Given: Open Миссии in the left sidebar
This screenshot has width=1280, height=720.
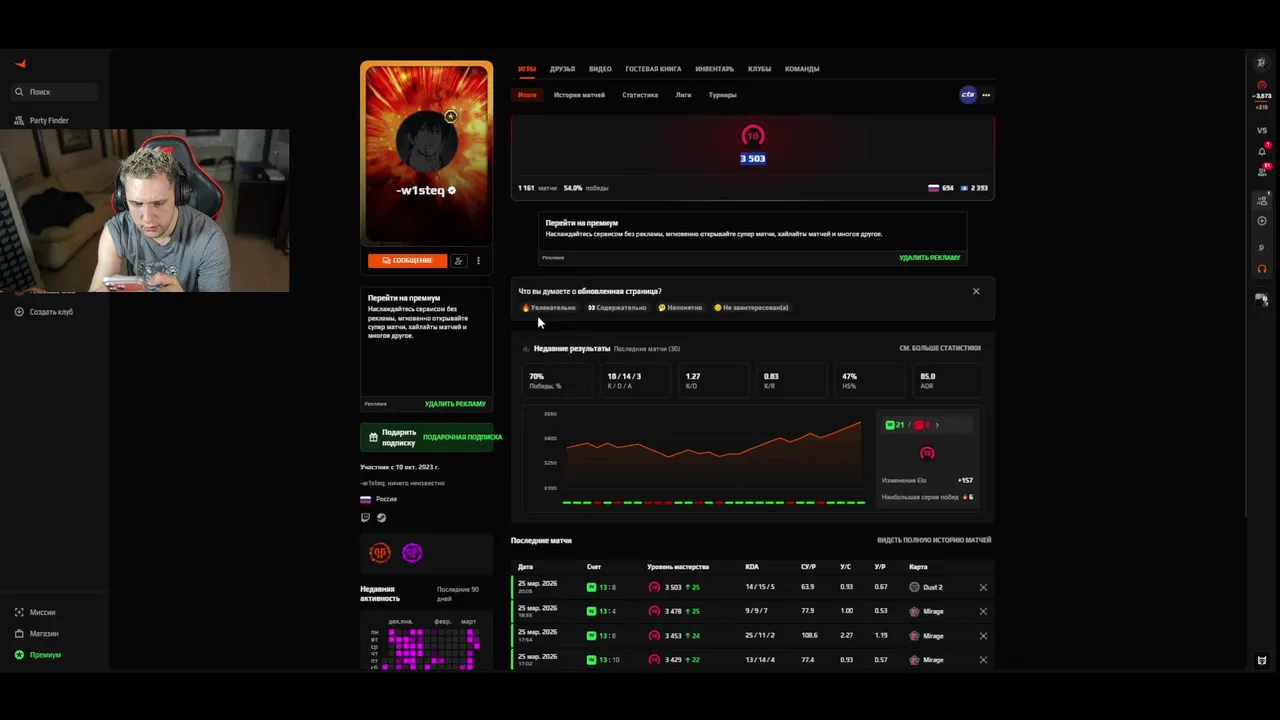Looking at the screenshot, I should [x=36, y=612].
